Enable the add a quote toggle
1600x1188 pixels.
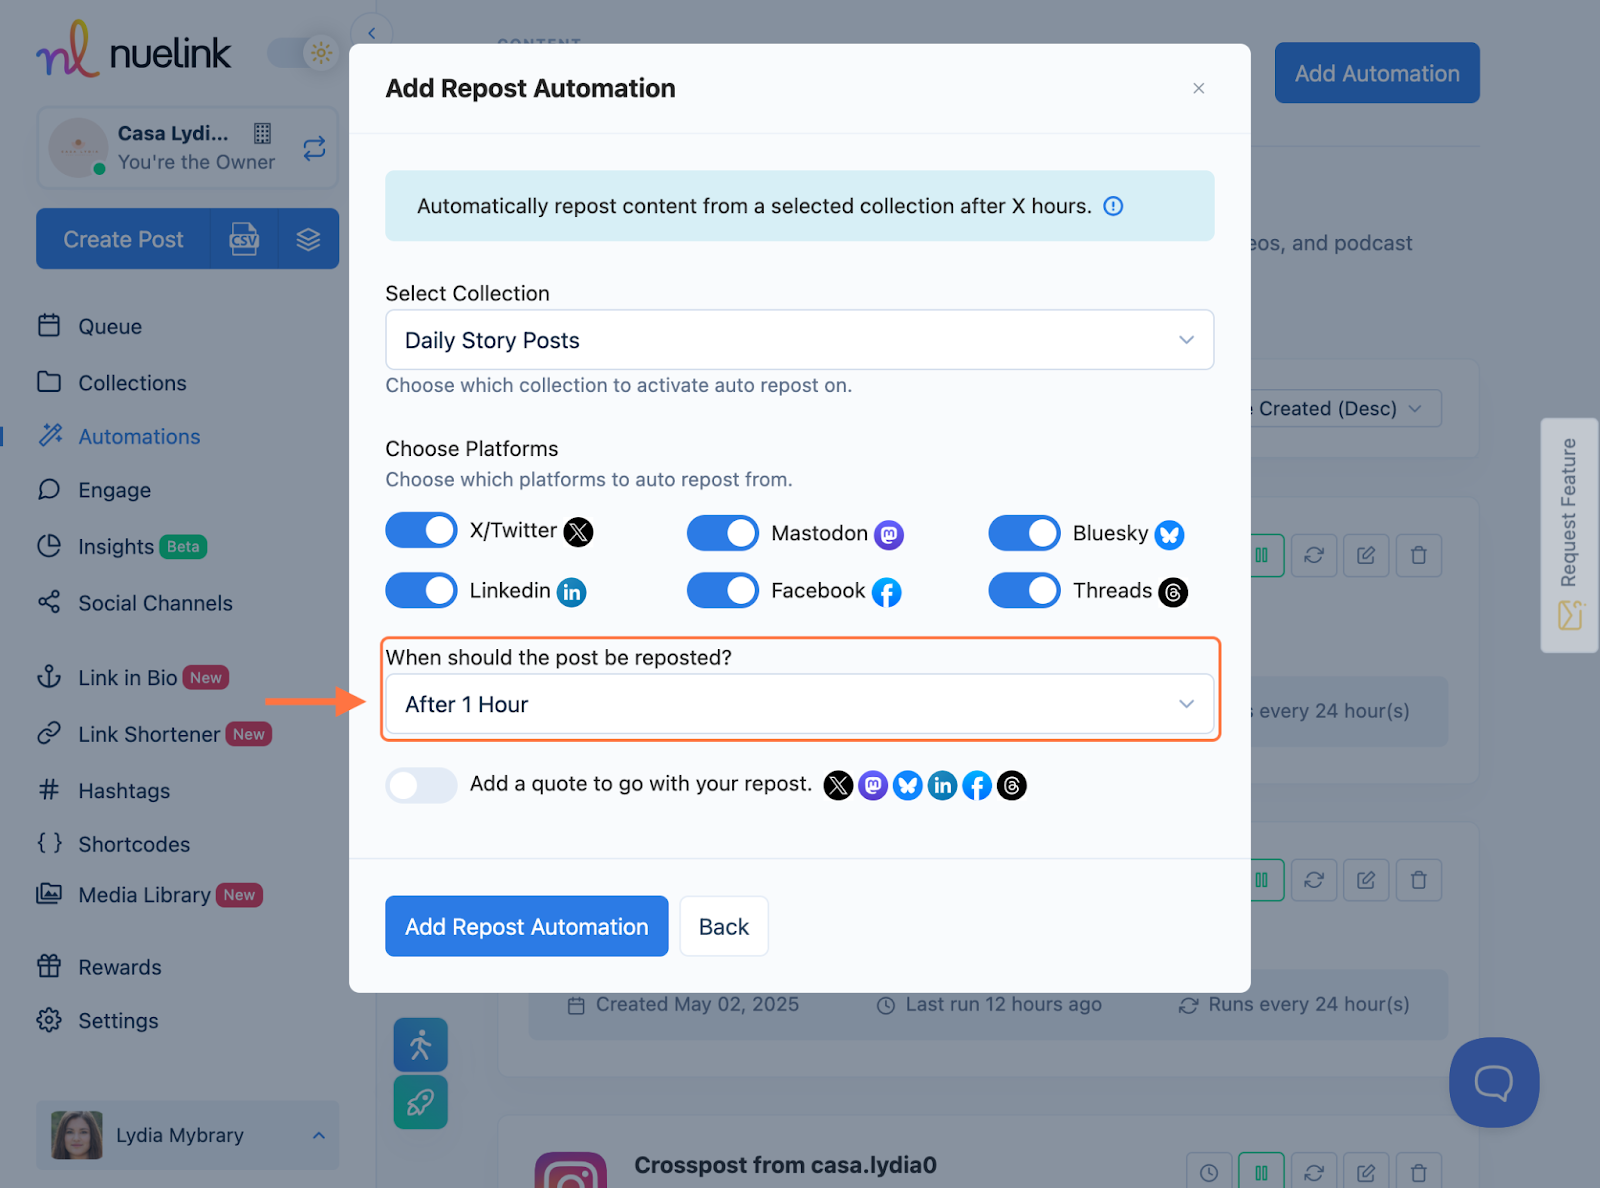[x=421, y=785]
